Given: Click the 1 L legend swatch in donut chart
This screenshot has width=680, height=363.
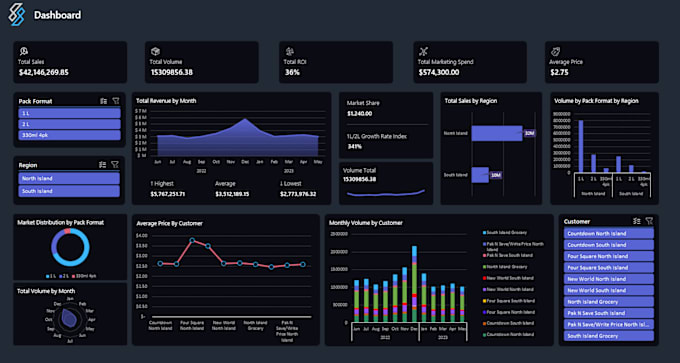Looking at the screenshot, I should (48, 276).
